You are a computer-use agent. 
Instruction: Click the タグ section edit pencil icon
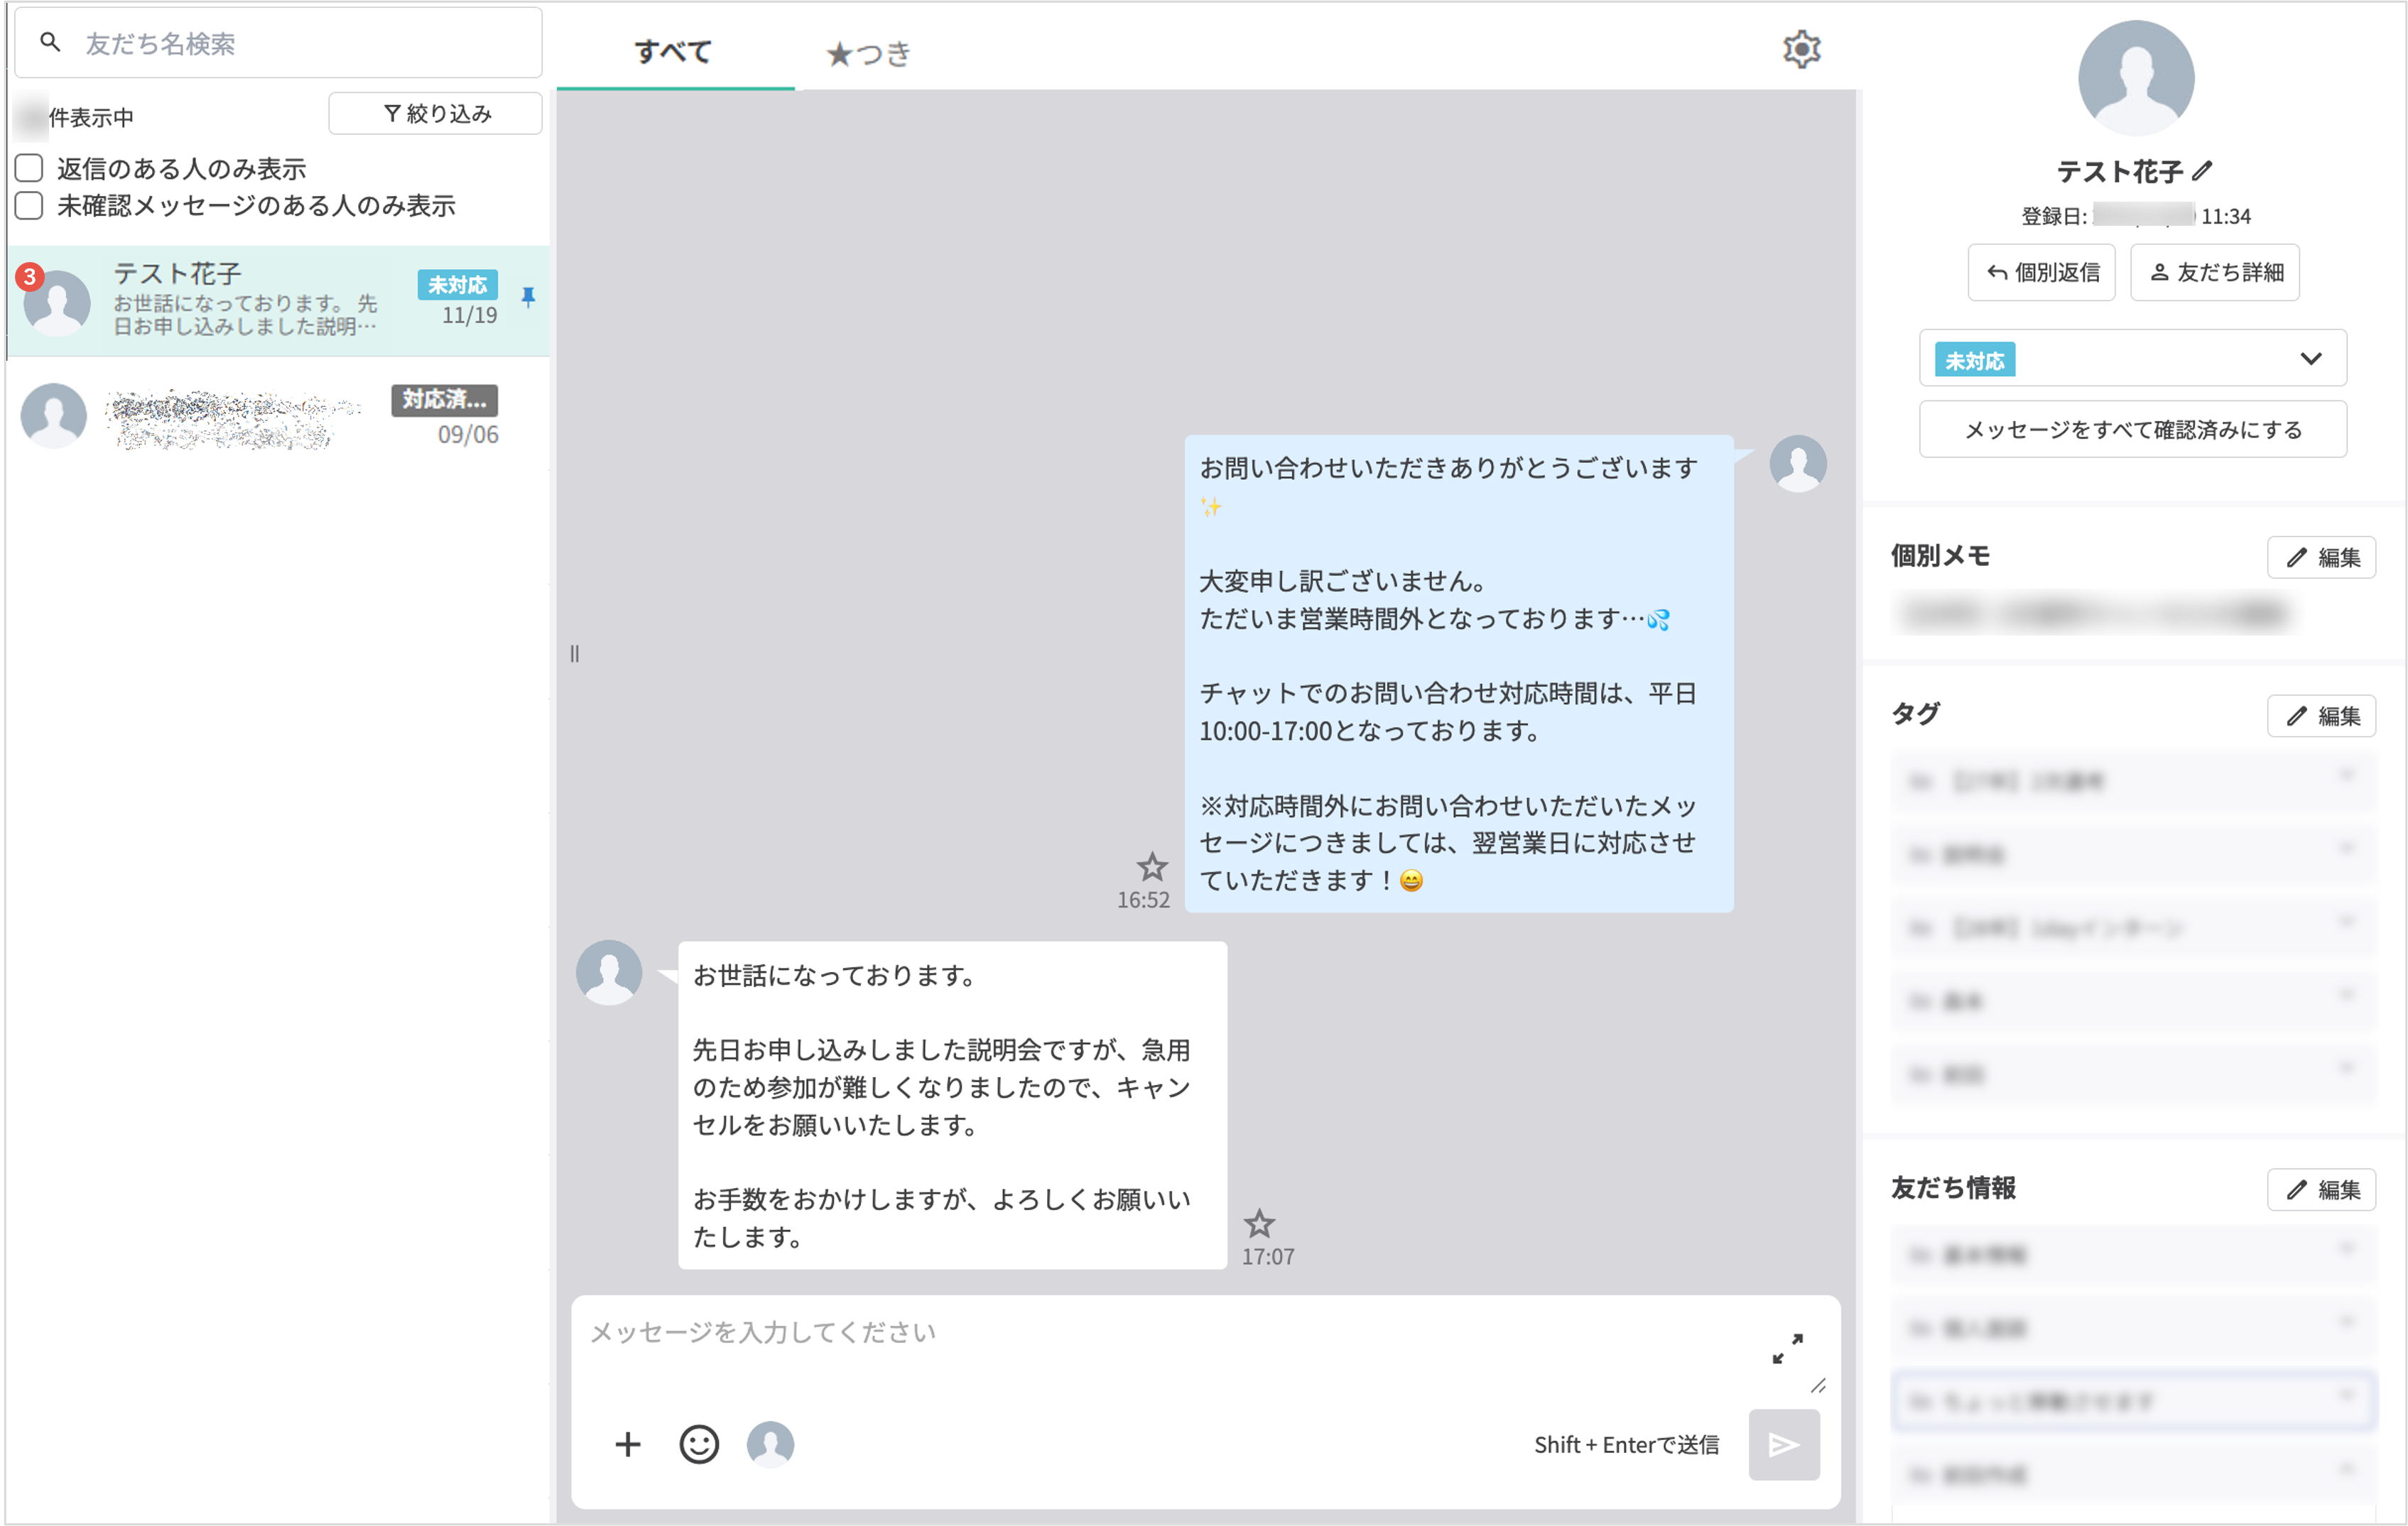2321,715
